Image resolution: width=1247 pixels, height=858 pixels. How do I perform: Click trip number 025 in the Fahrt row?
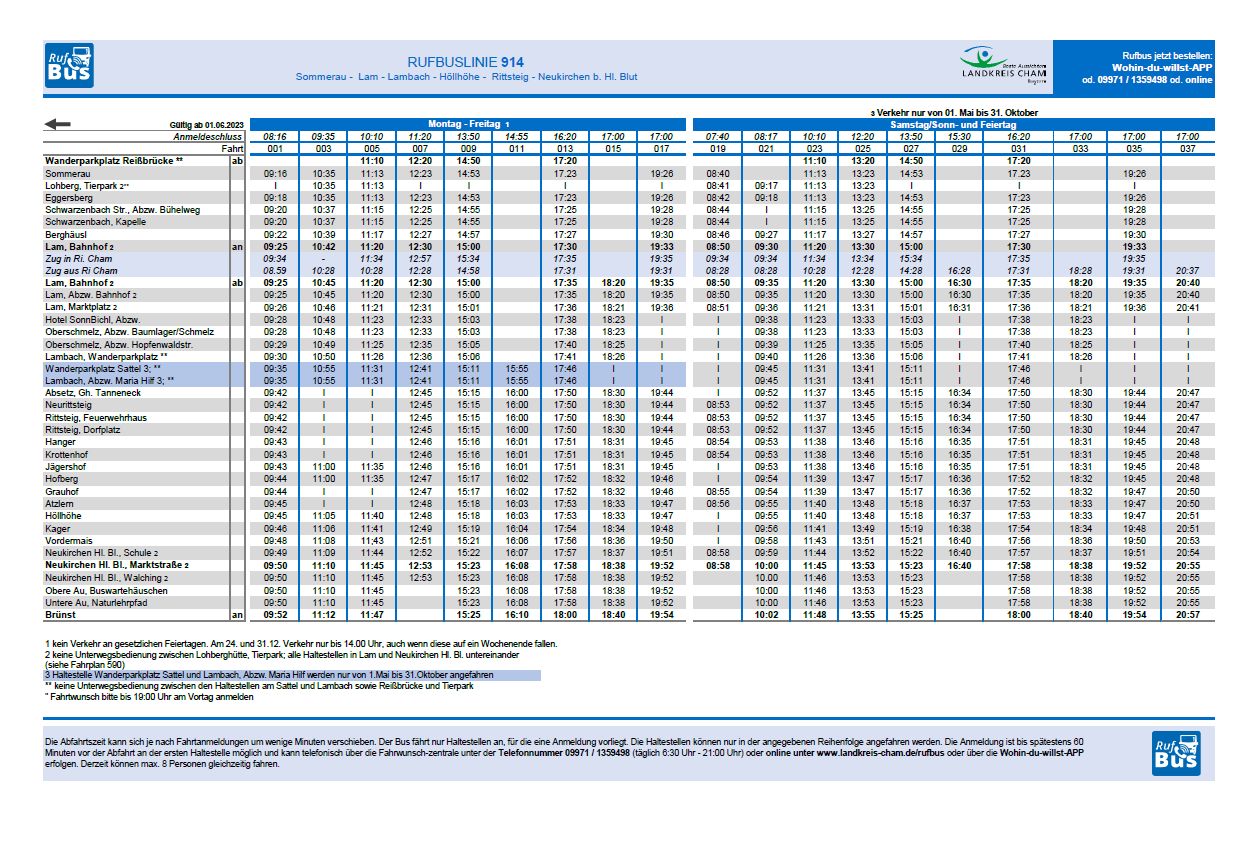[862, 148]
